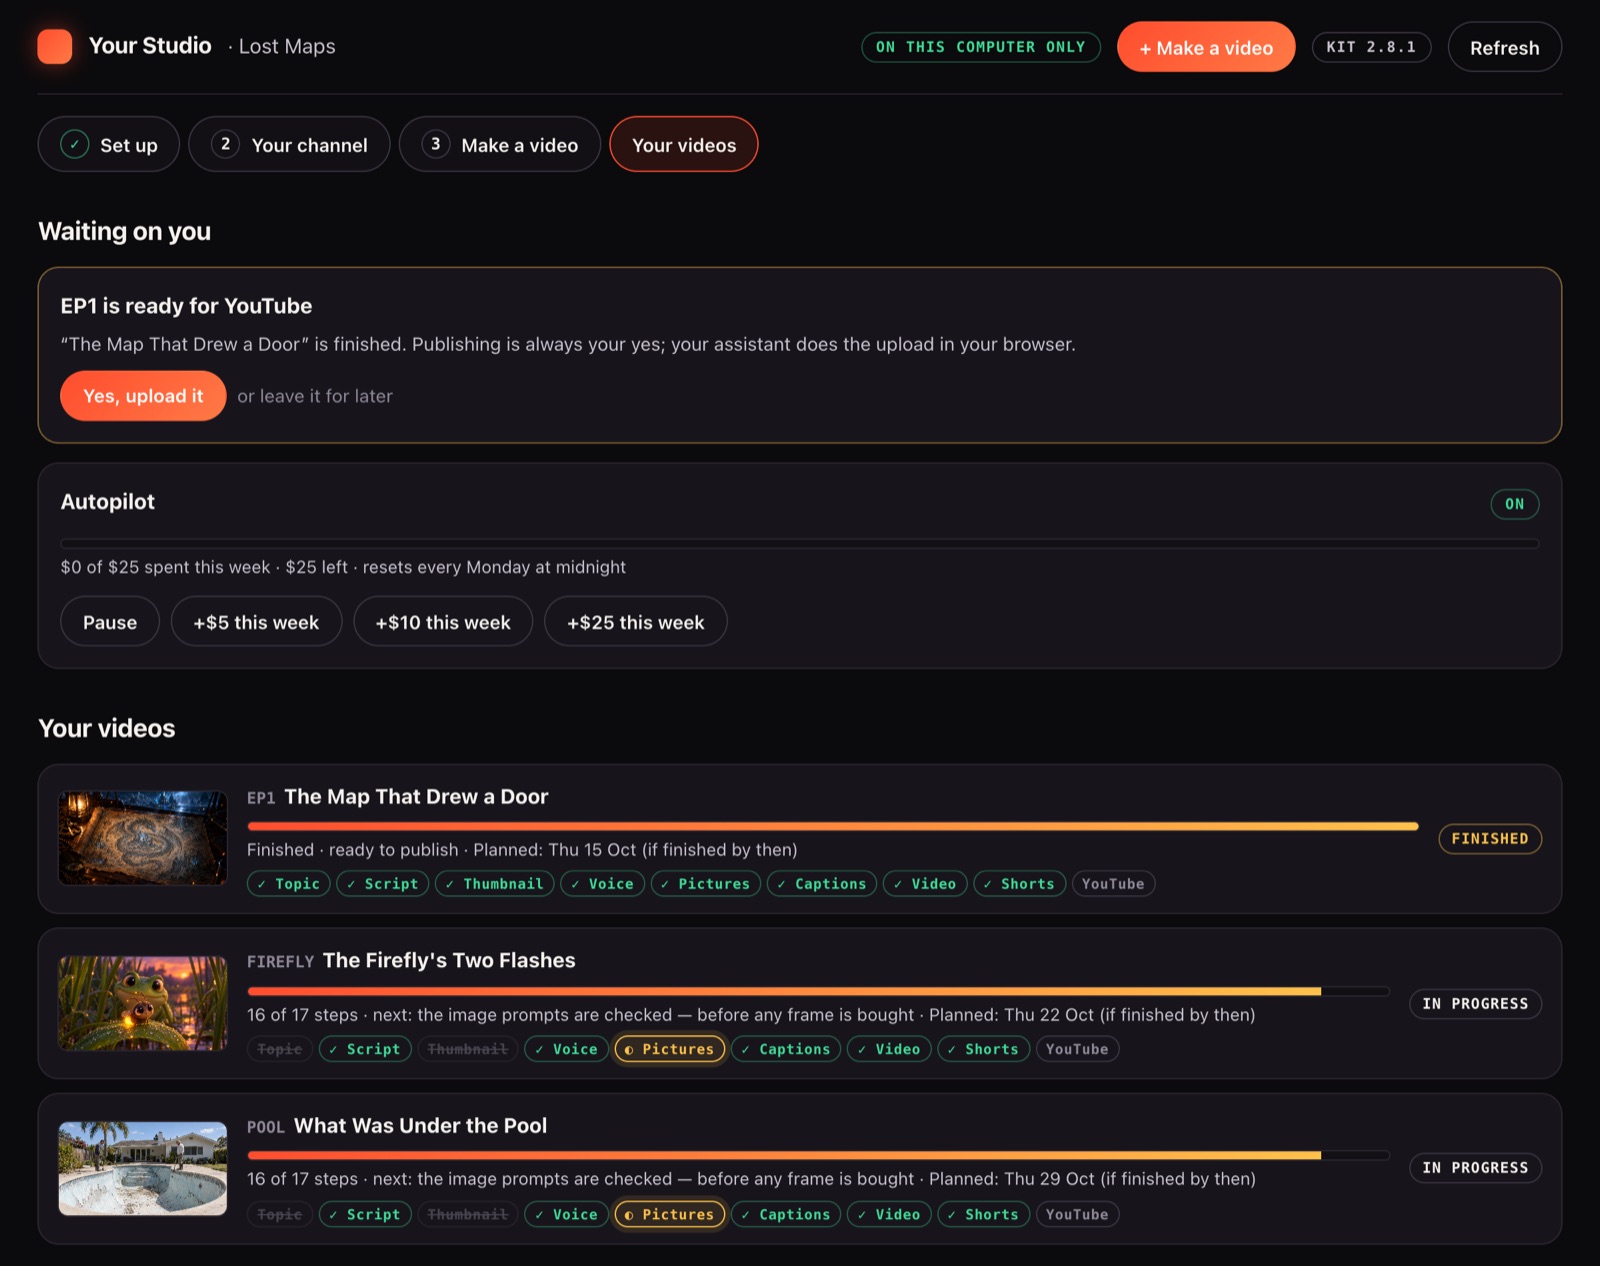Click the YouTube step chip for EP1
This screenshot has height=1266, width=1600.
(x=1113, y=884)
